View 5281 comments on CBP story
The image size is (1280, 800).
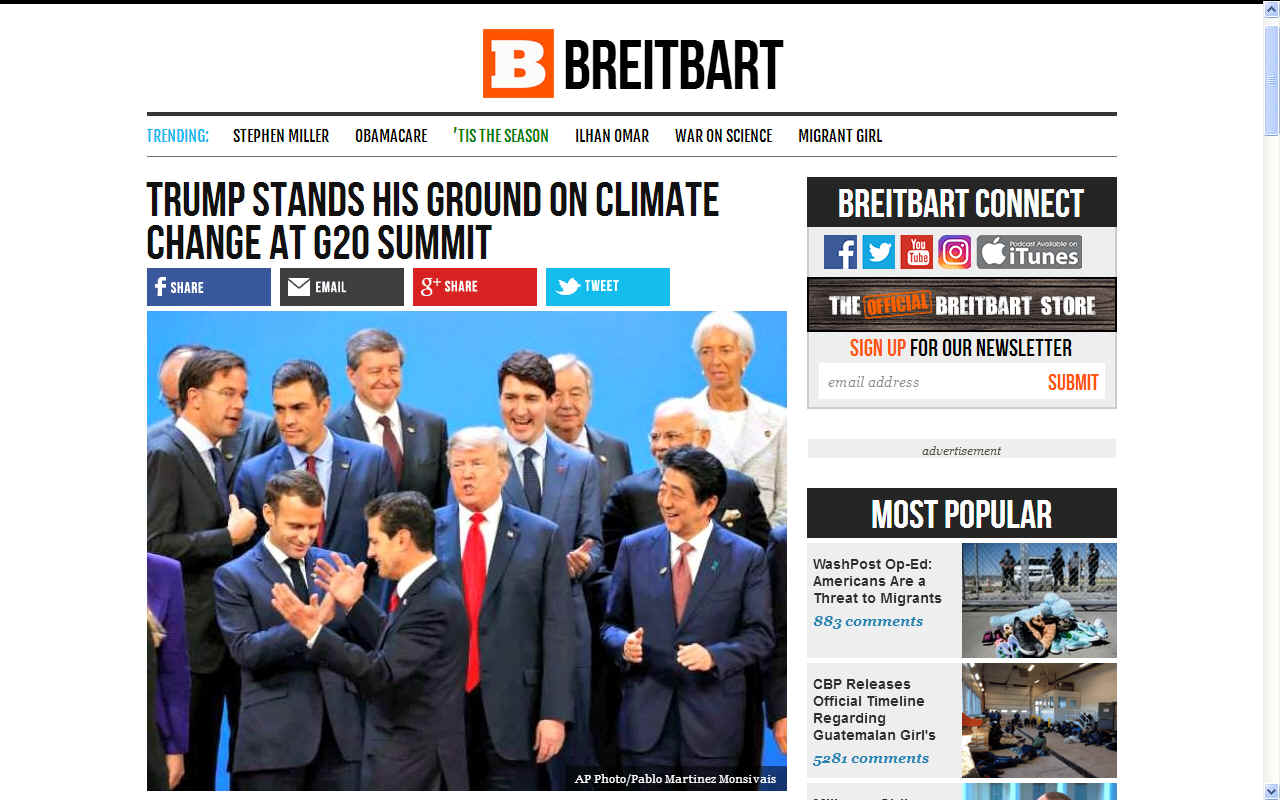pyautogui.click(x=871, y=758)
